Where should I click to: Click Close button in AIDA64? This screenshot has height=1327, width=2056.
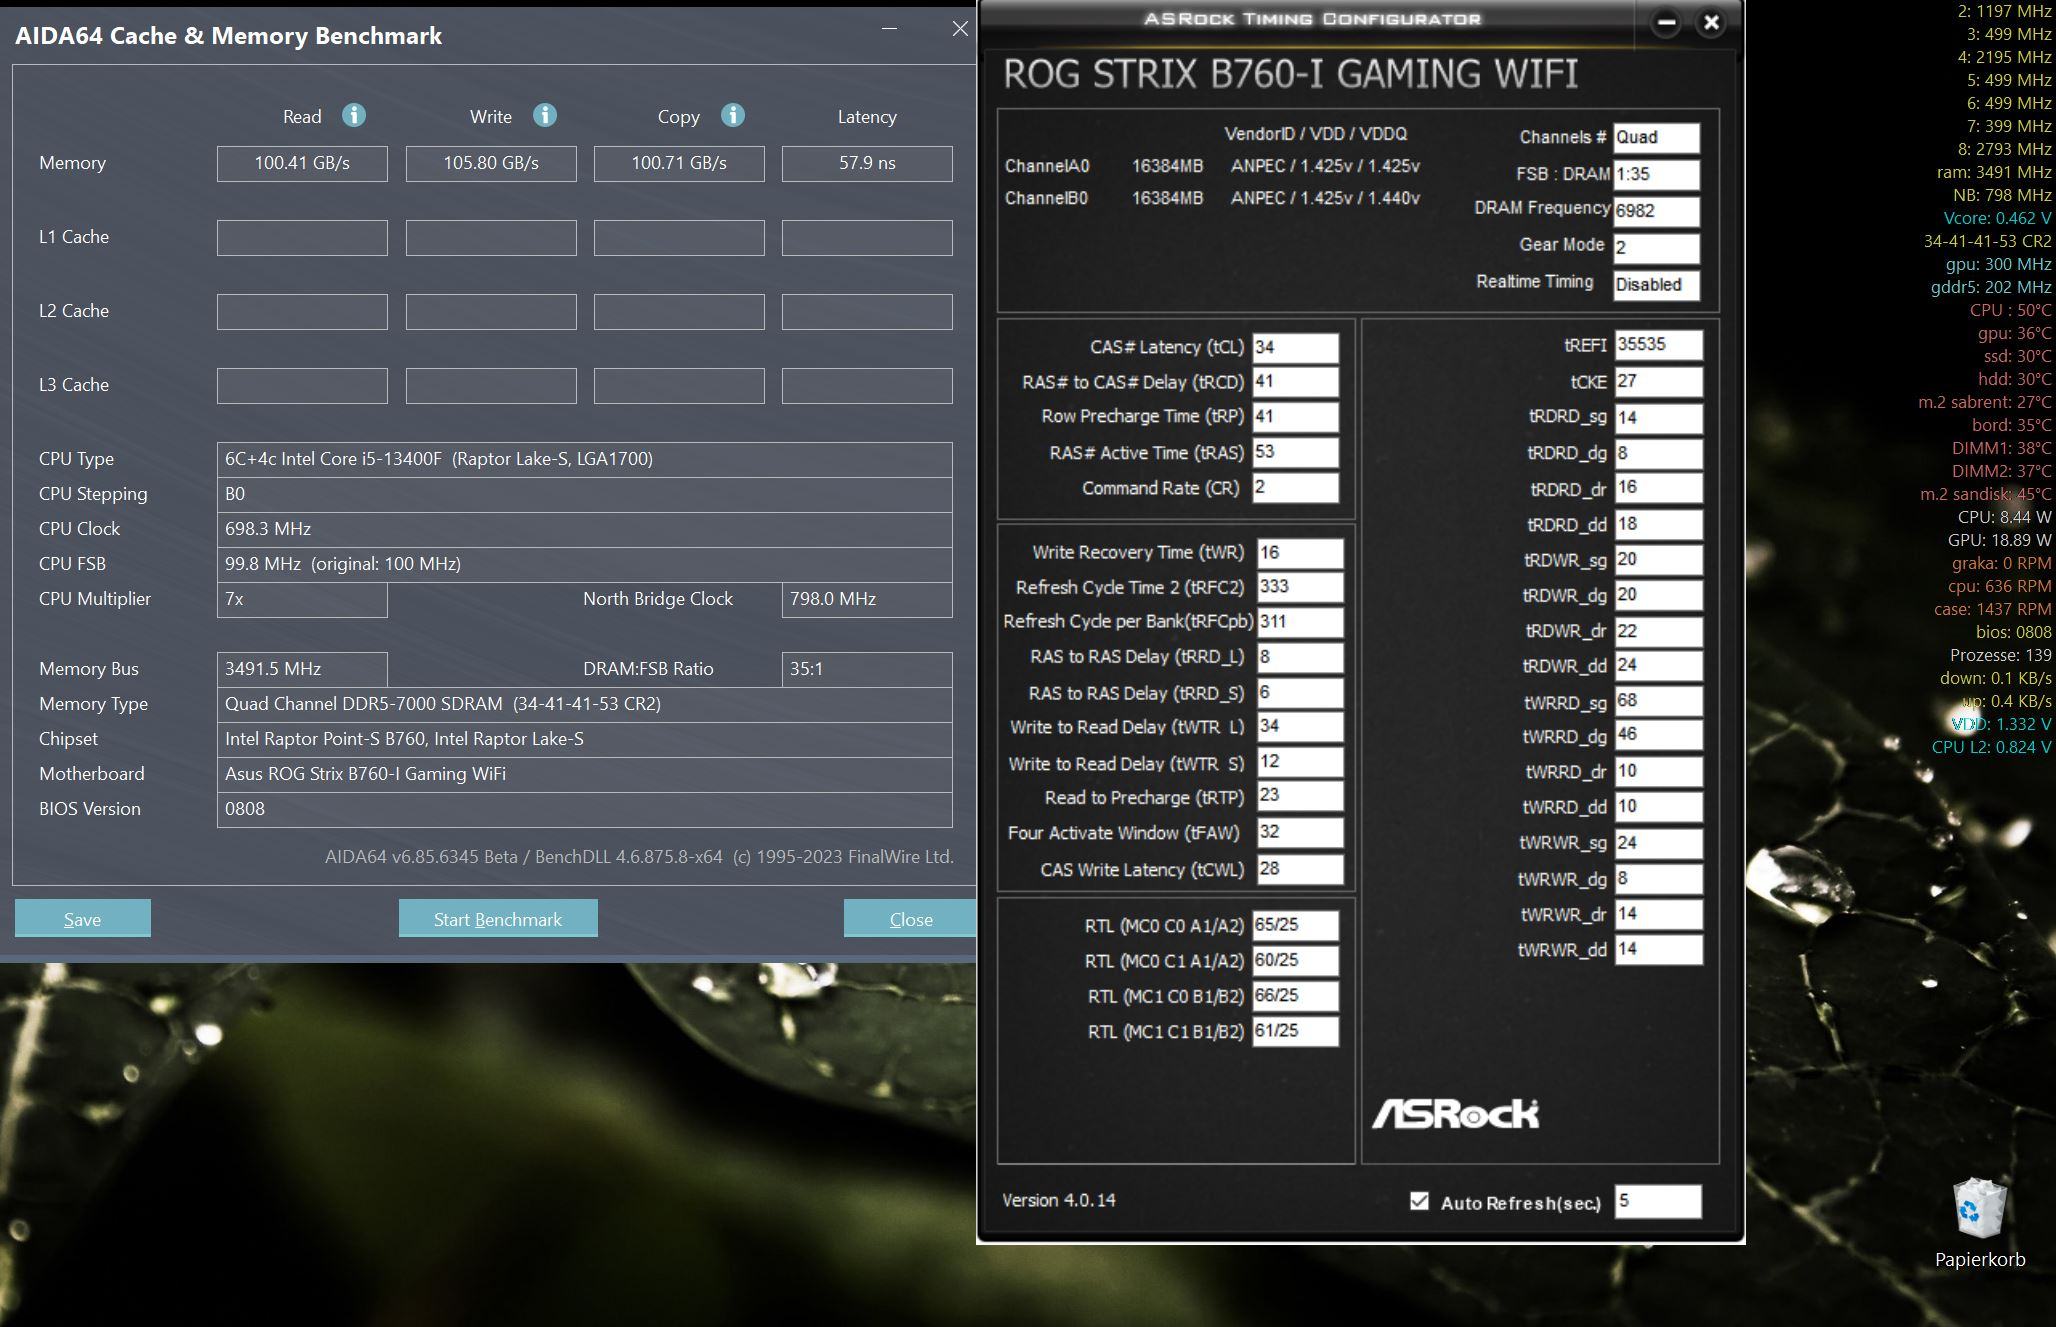909,918
